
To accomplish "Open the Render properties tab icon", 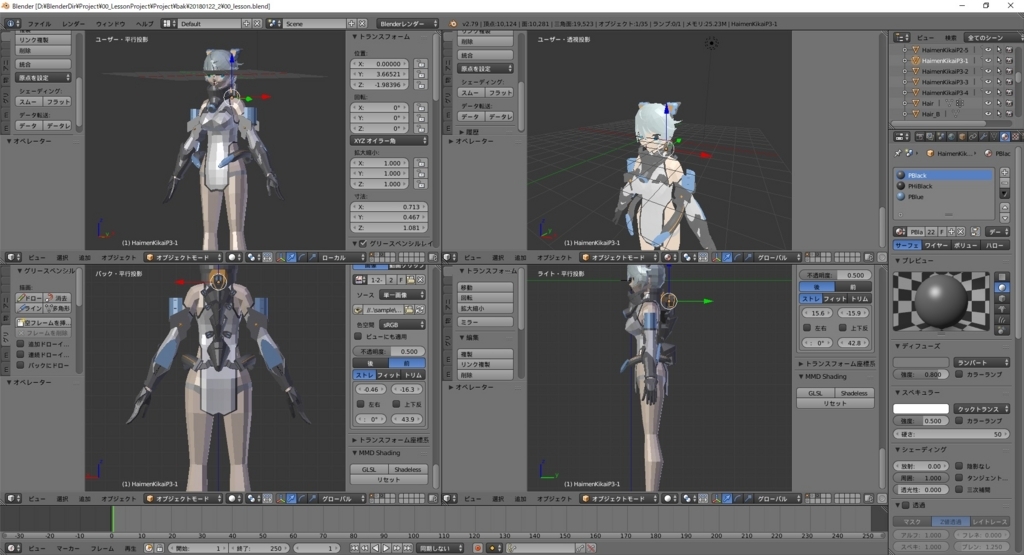I will pos(920,137).
